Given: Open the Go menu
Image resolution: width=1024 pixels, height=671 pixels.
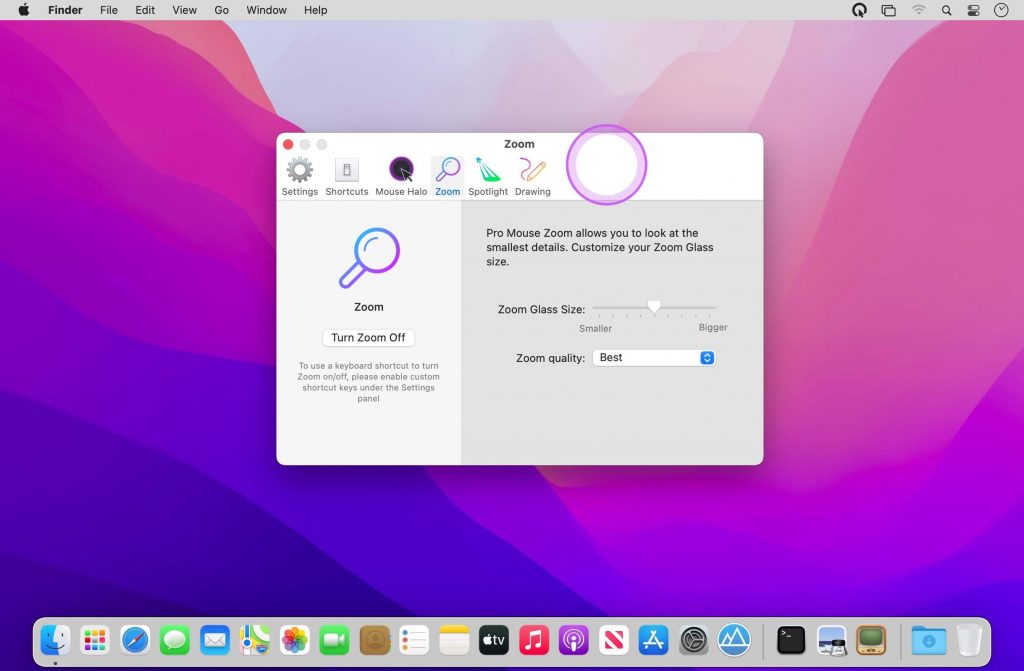Looking at the screenshot, I should pos(221,10).
